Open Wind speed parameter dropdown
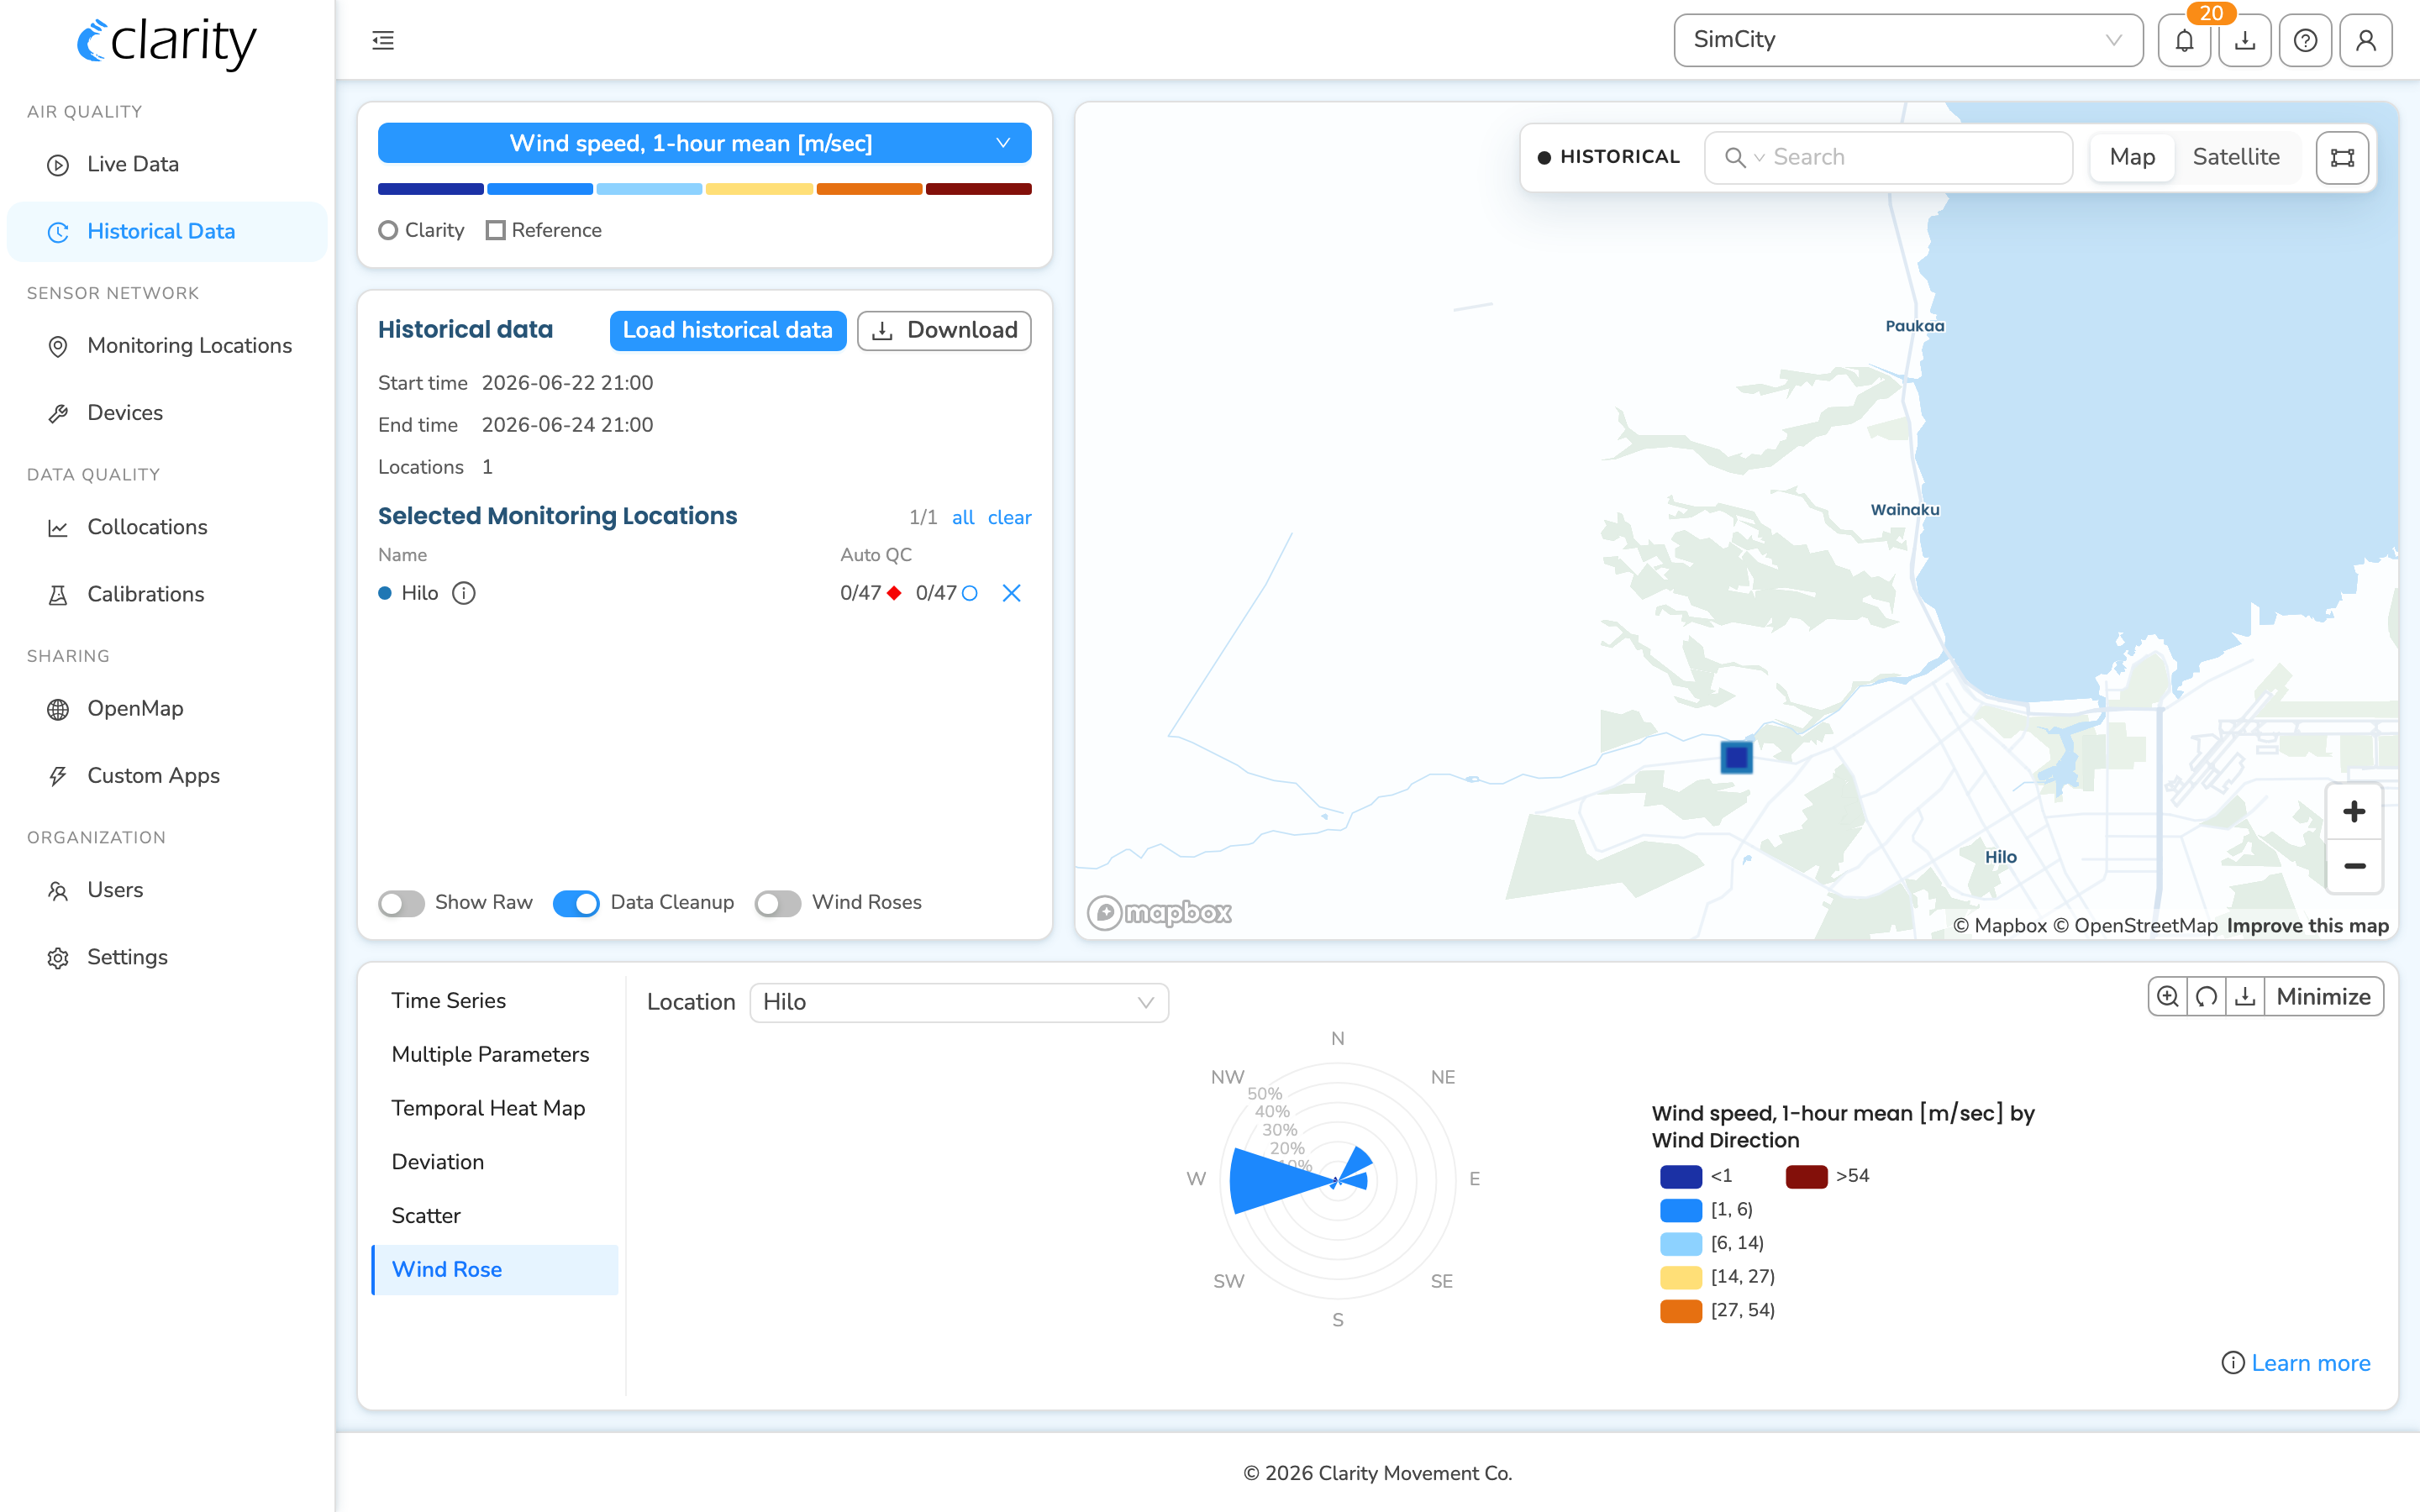Screen dimensions: 2420x1512 [704, 143]
